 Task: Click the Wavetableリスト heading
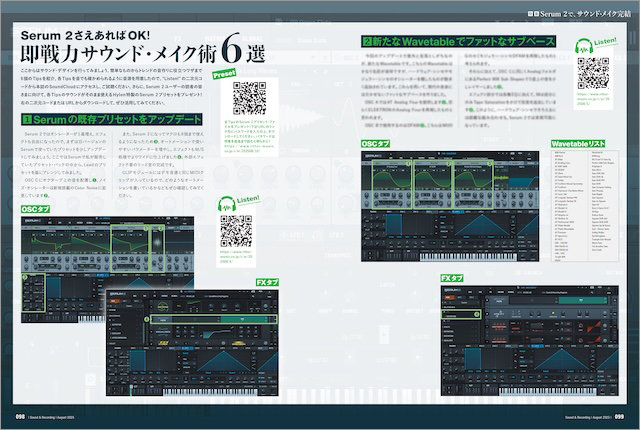point(583,146)
